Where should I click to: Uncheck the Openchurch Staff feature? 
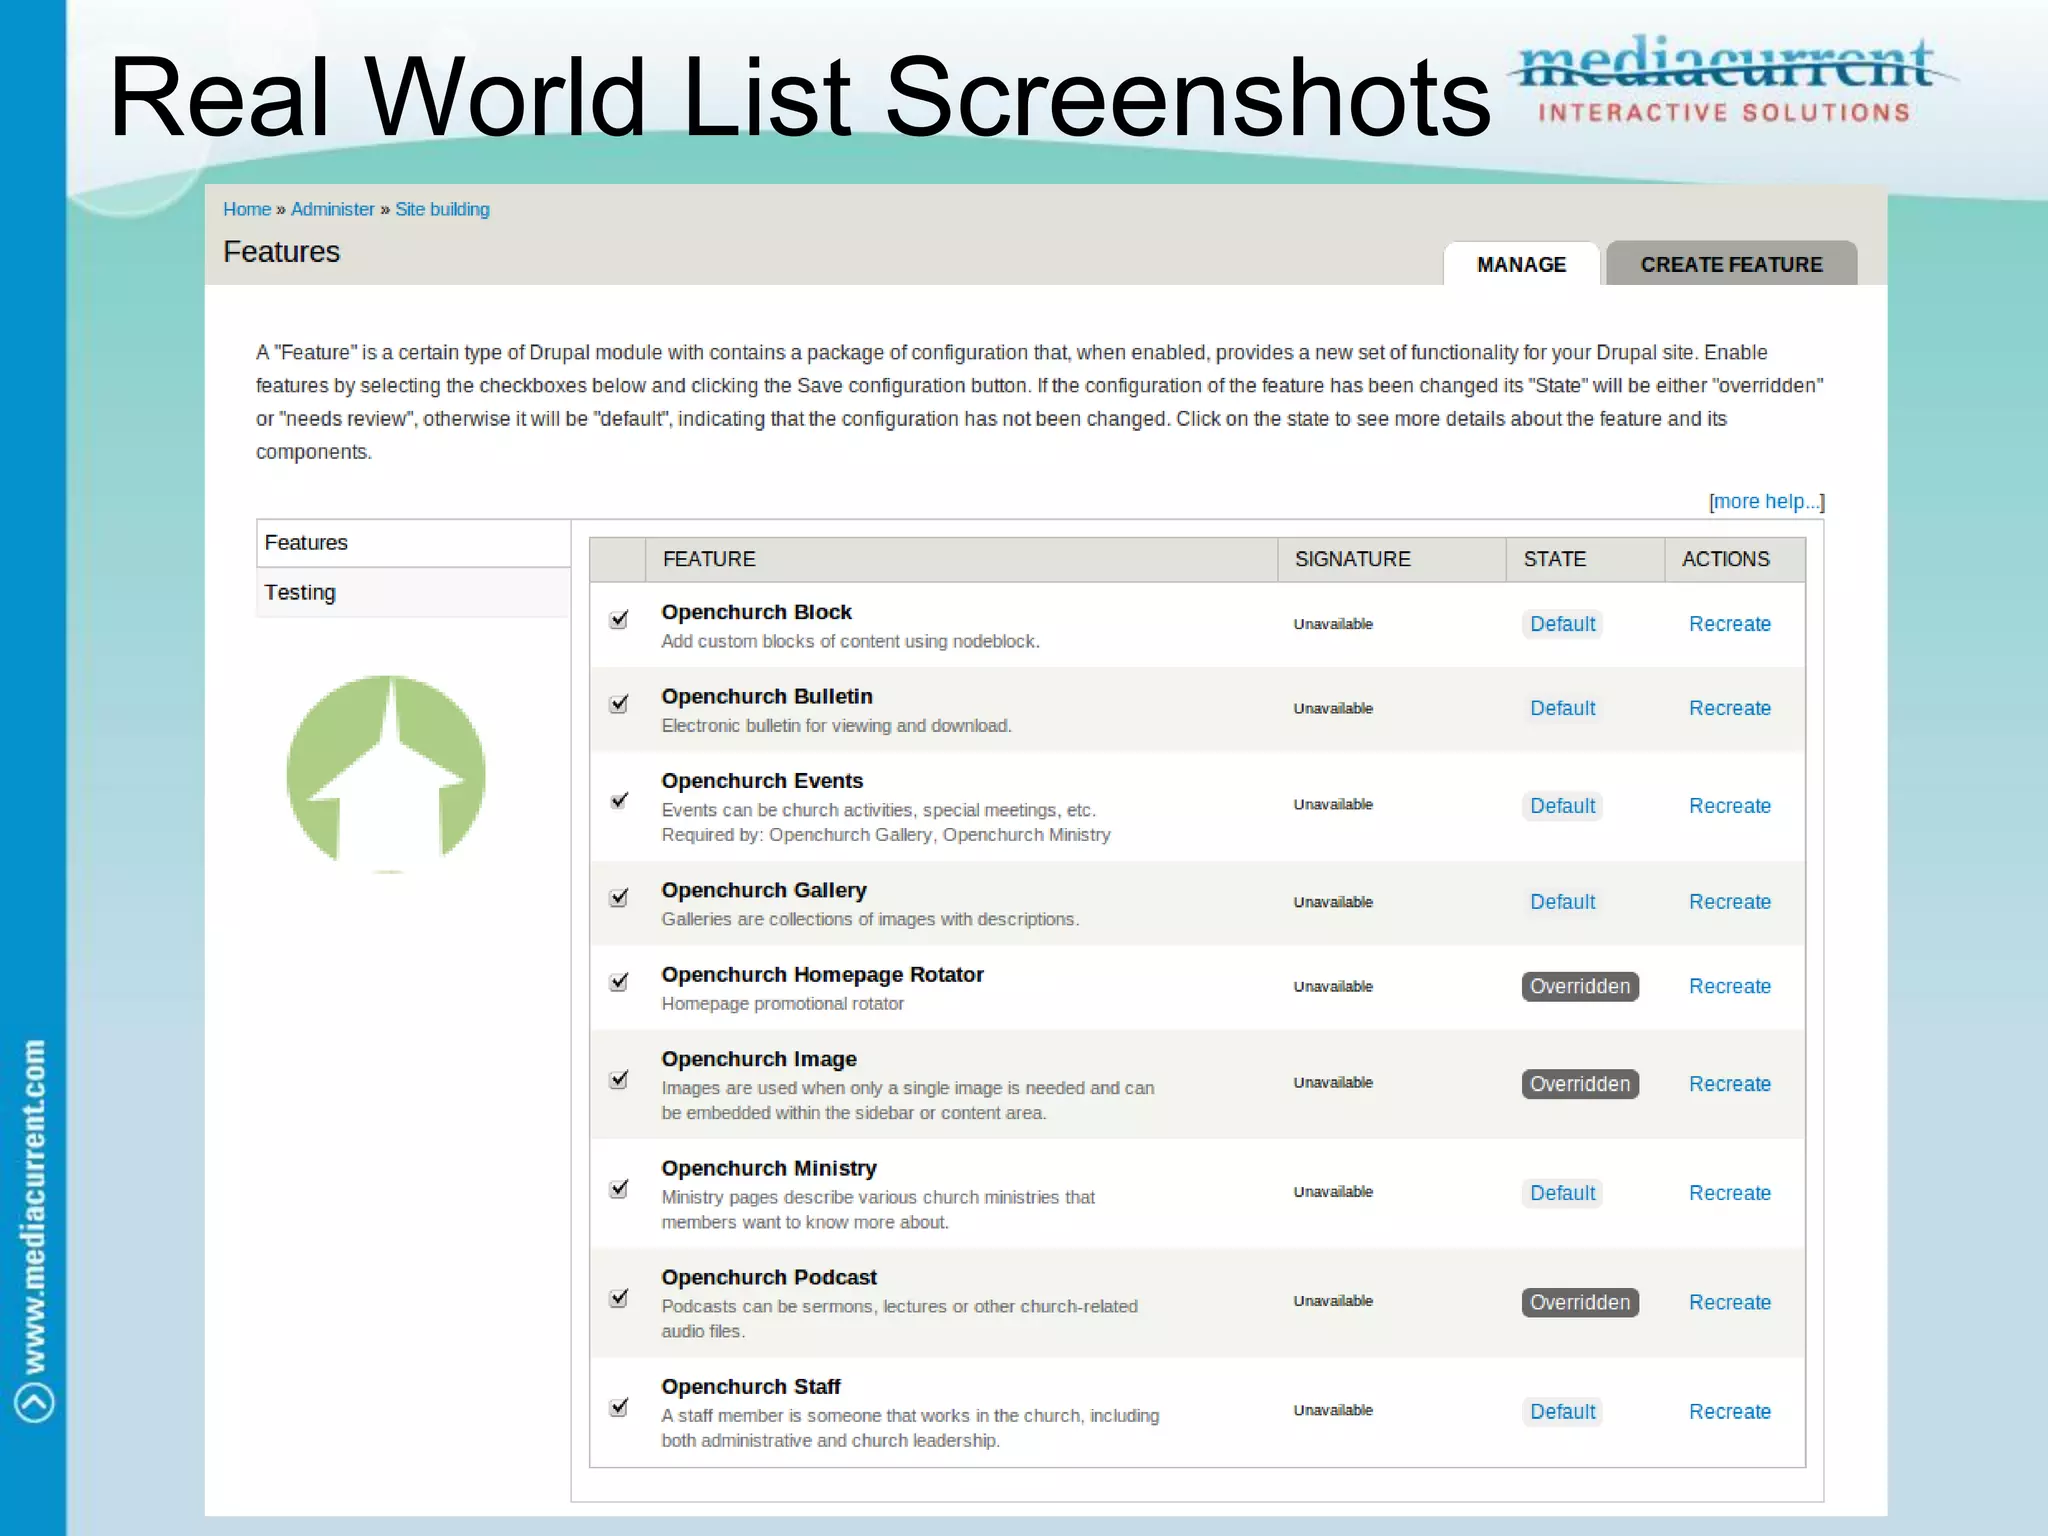619,1407
